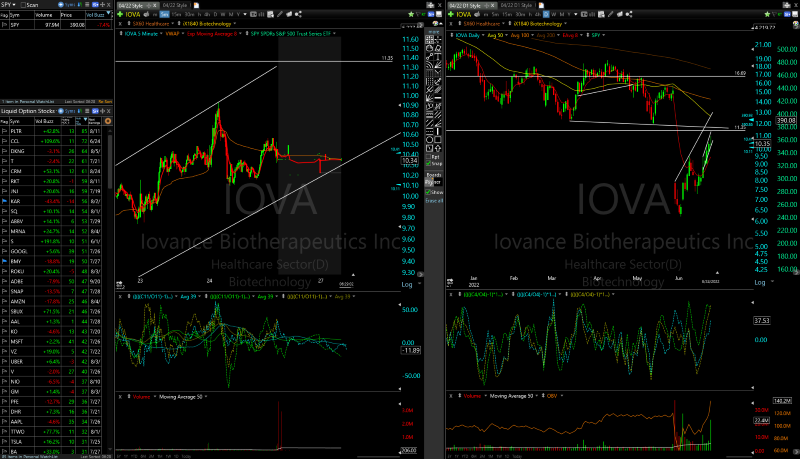Click the Erase all button
The image size is (800, 459).
point(434,200)
